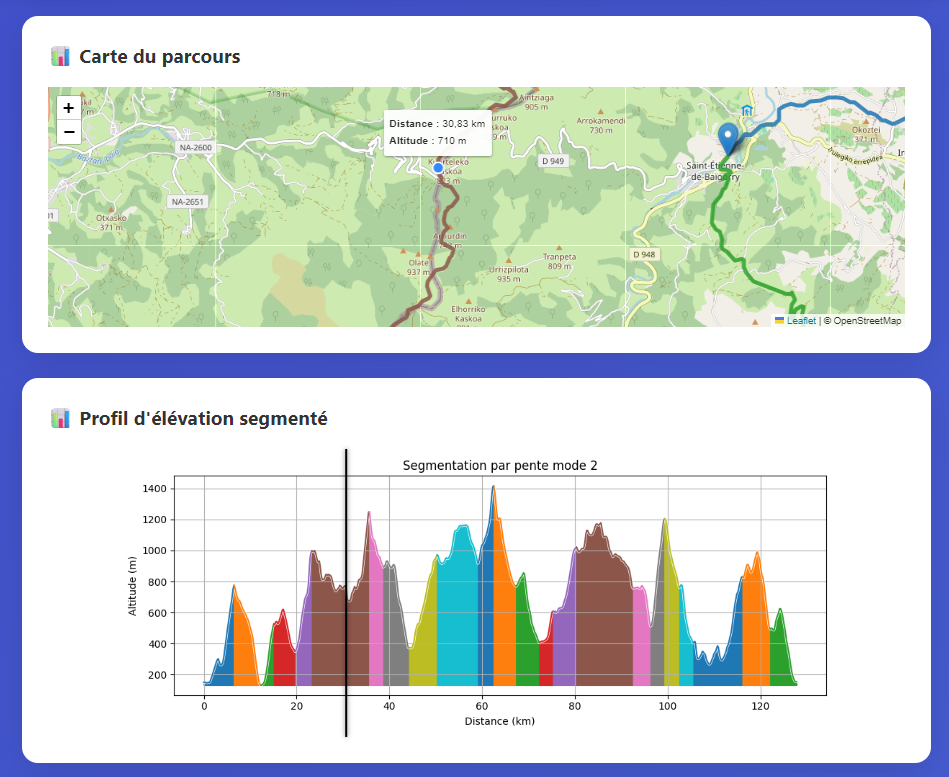The image size is (949, 777).
Task: Click the chart icon beside Carte du parcours
Action: pos(61,56)
